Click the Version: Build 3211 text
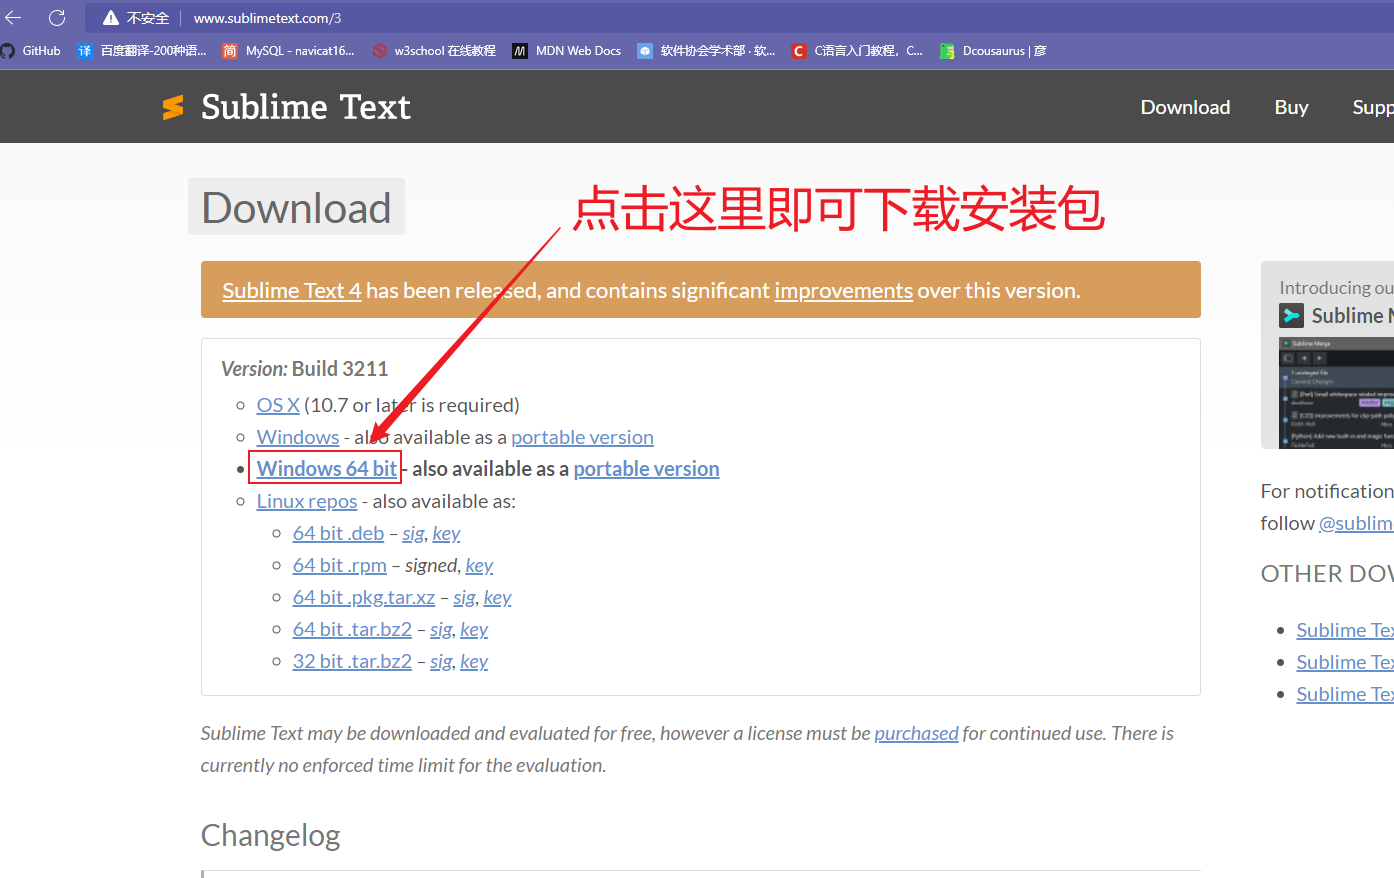 pos(304,369)
